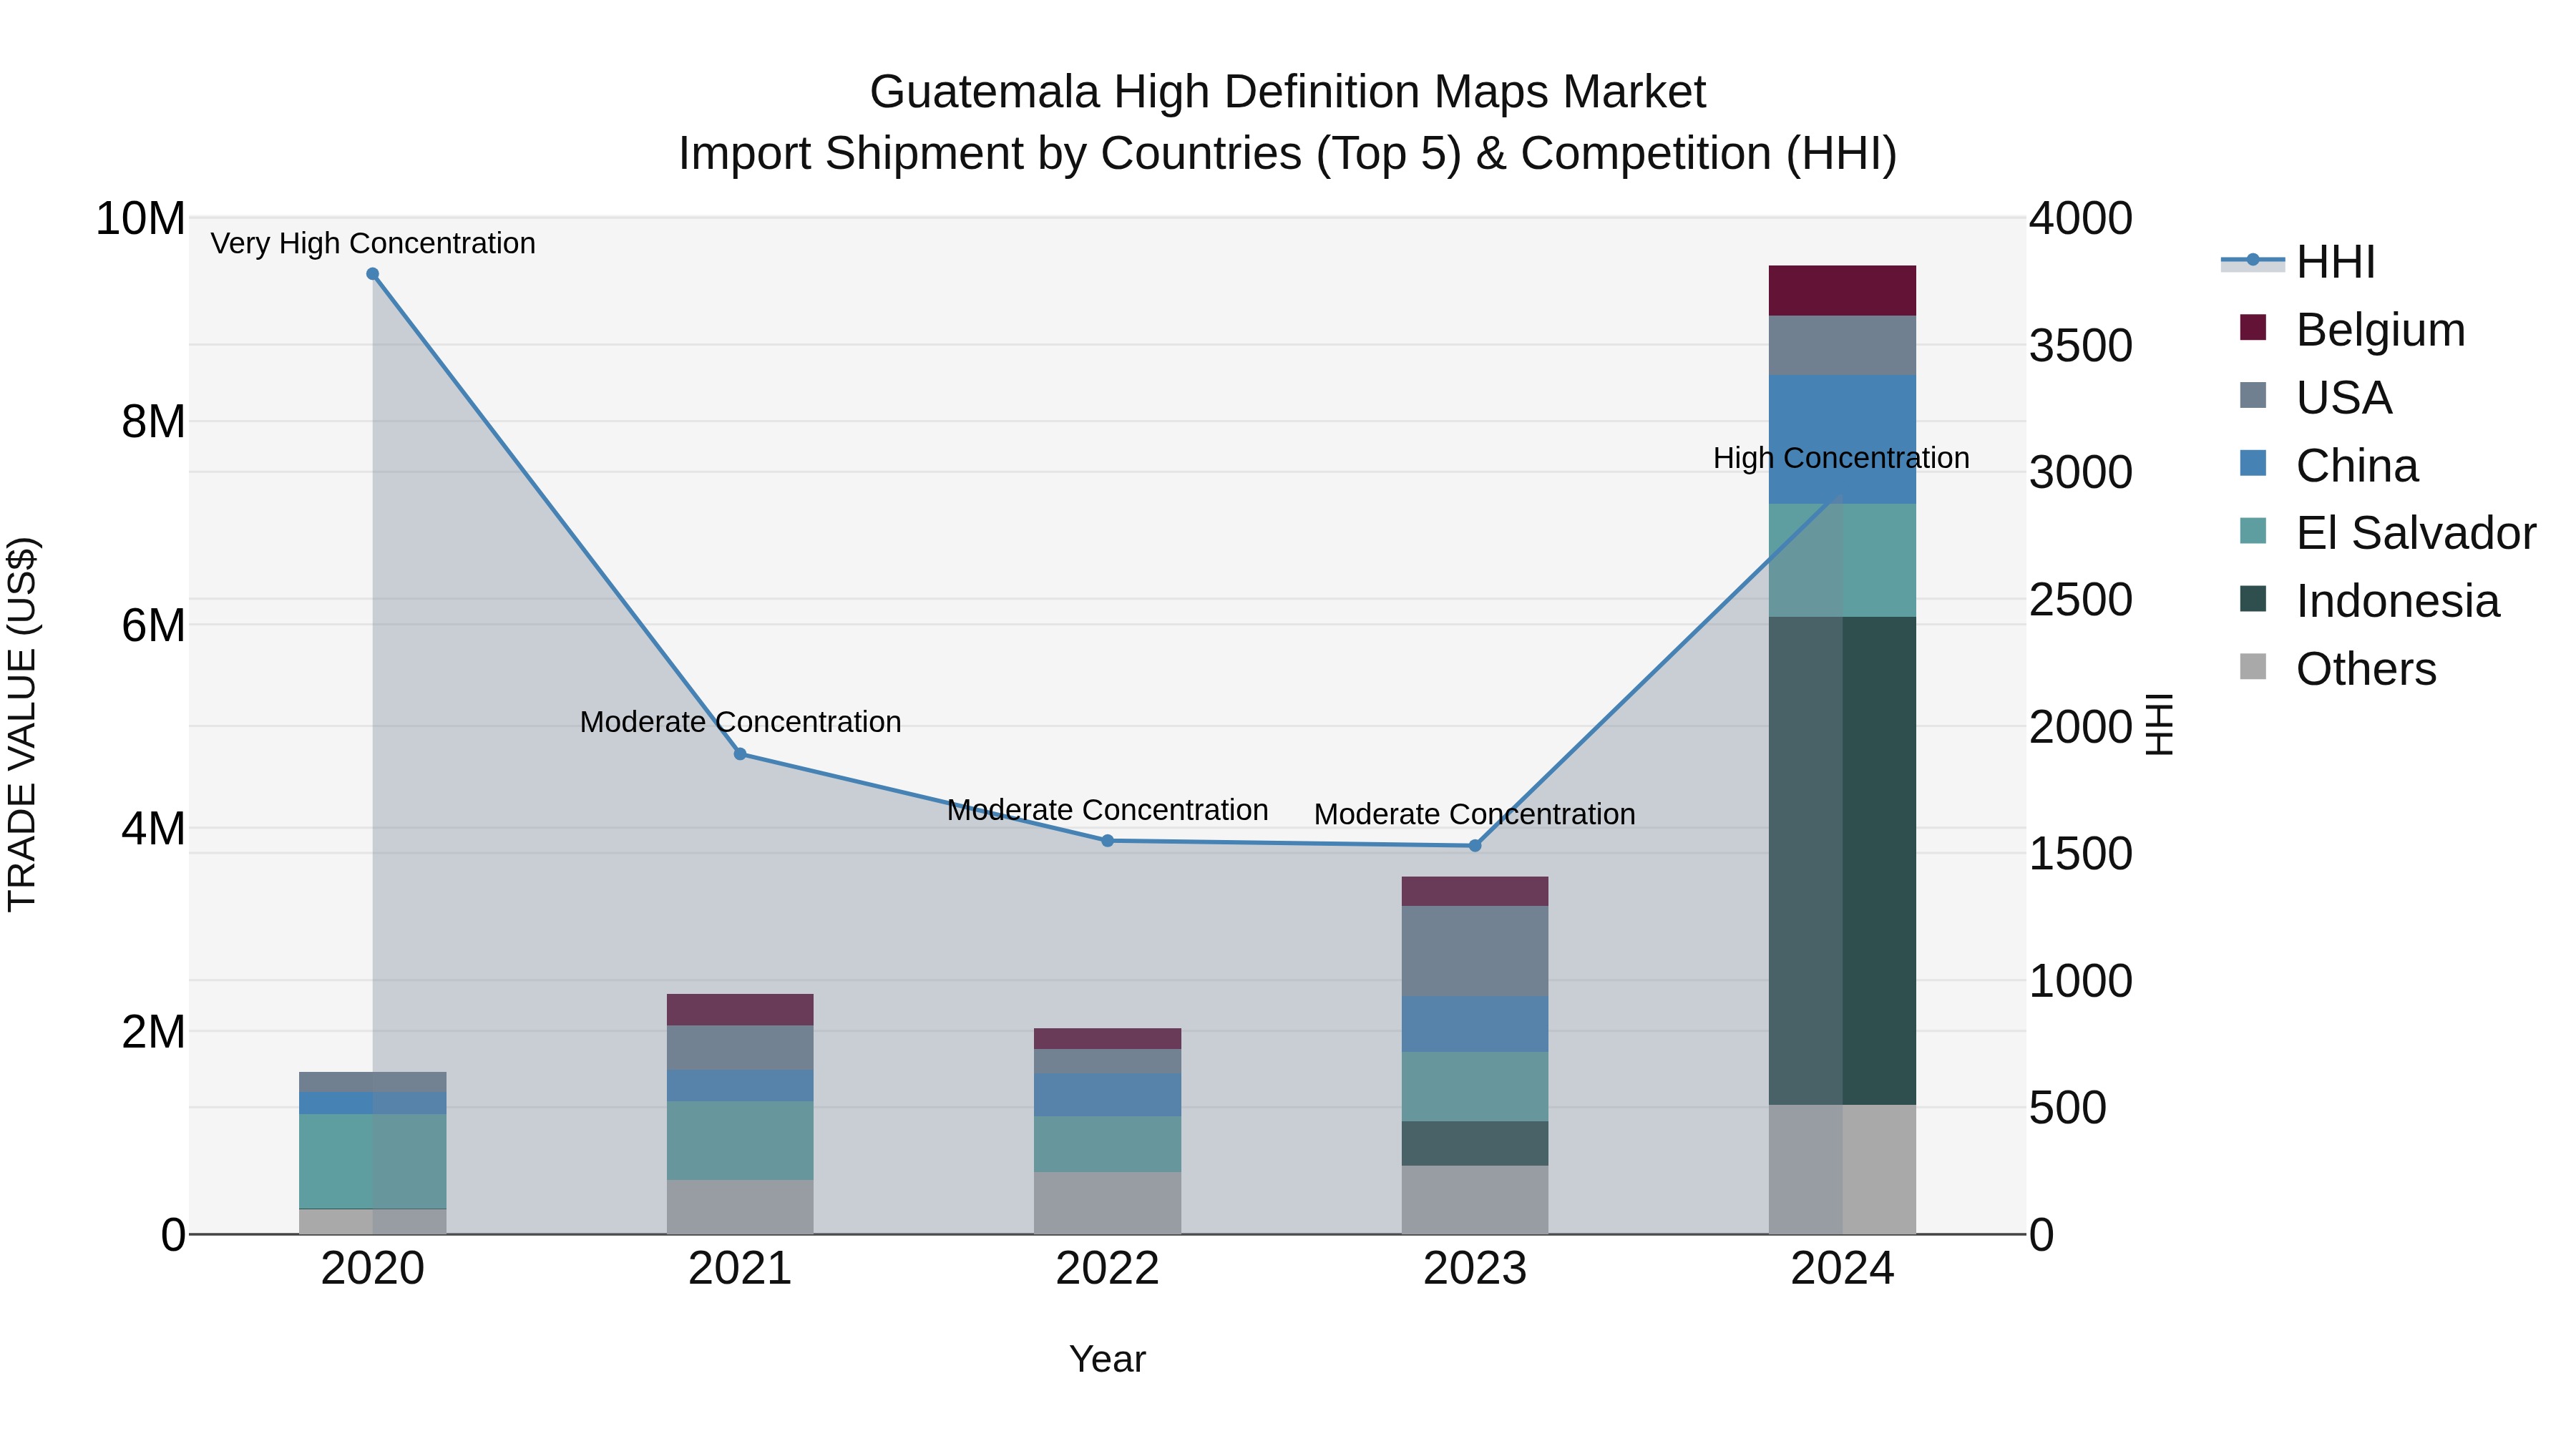Viewport: 2576px width, 1449px height.
Task: Click the 2500 right-axis tick label
Action: point(2081,599)
